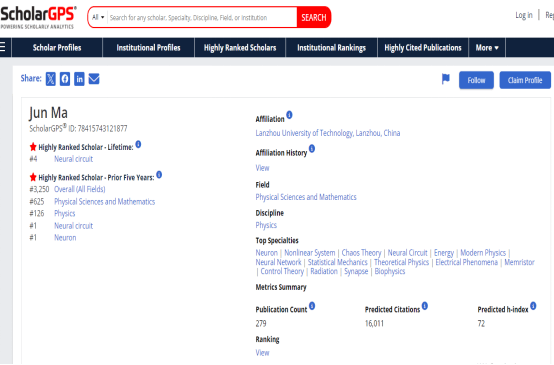Click predicted h-index value 72
This screenshot has height=365, width=554.
tap(481, 323)
